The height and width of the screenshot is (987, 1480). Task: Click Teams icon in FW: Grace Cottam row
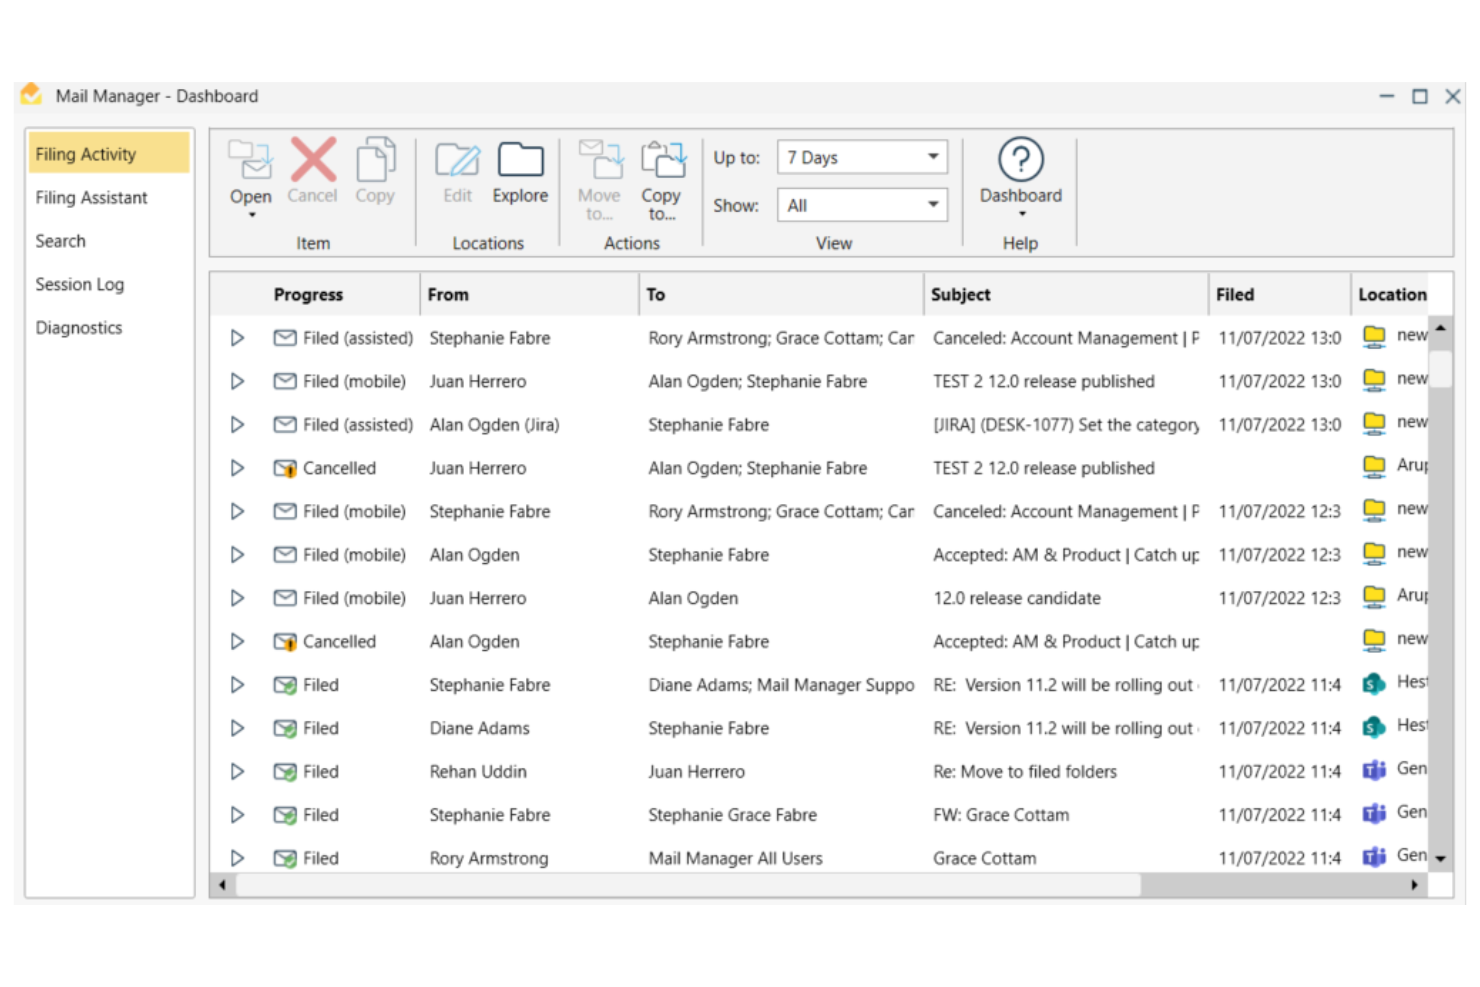pyautogui.click(x=1374, y=814)
